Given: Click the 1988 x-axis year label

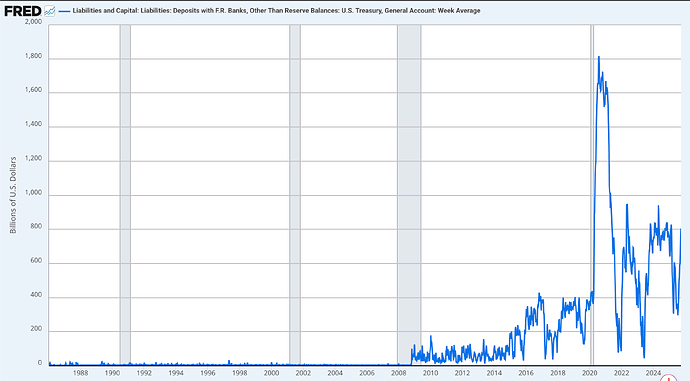Looking at the screenshot, I should click(x=81, y=373).
